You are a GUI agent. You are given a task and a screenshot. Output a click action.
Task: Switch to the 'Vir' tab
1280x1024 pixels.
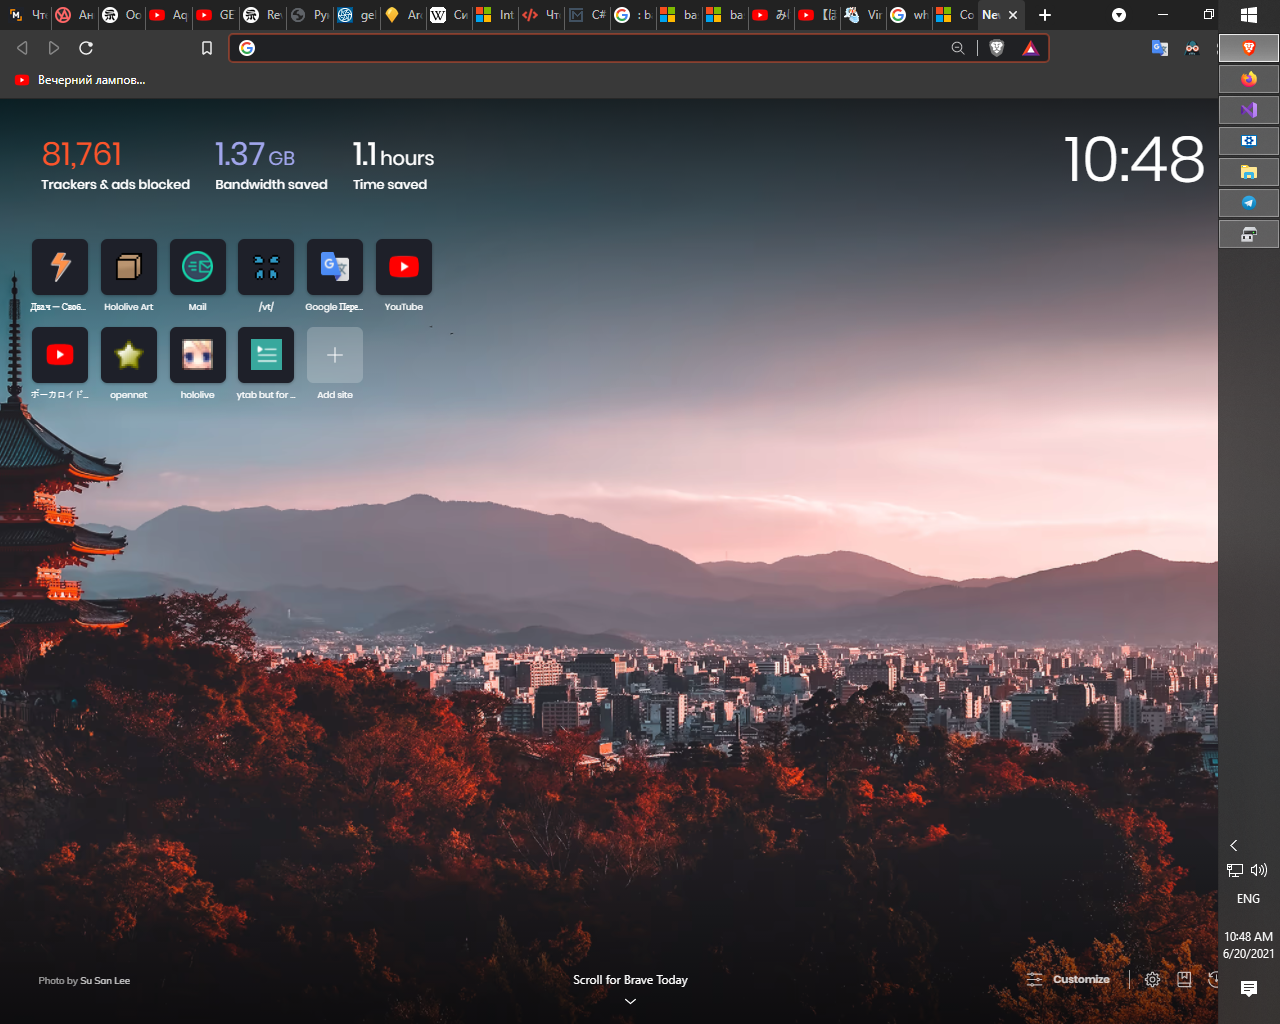[863, 15]
